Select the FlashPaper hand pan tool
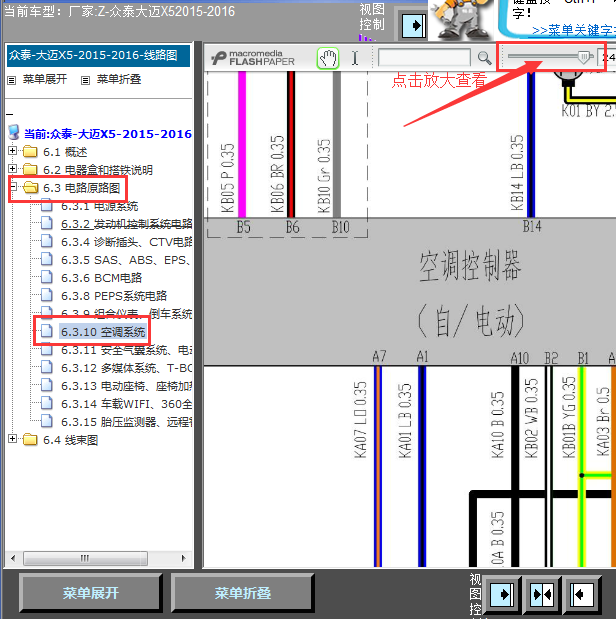This screenshot has height=619, width=616. (328, 58)
